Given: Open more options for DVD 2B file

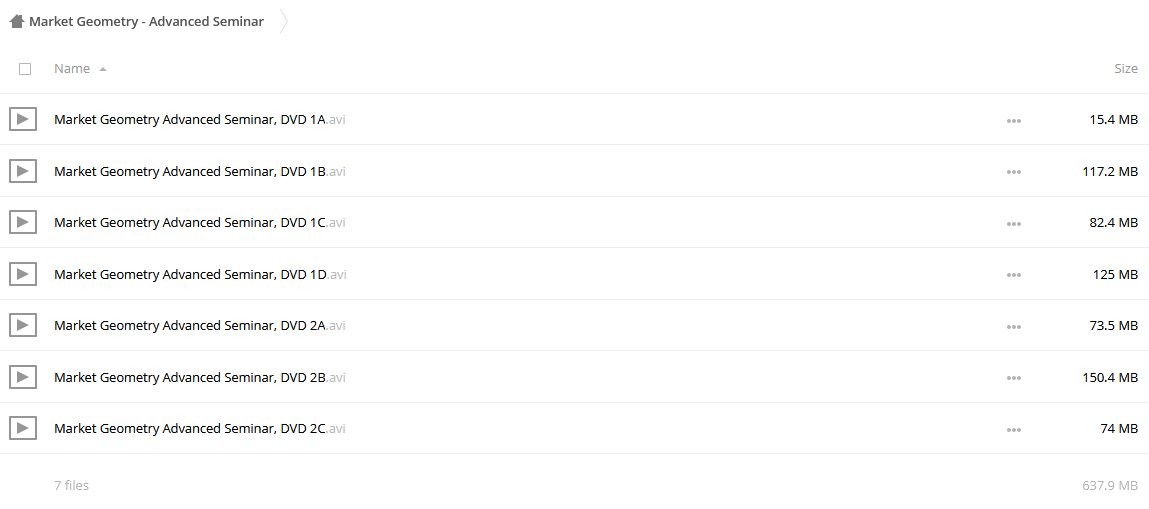Looking at the screenshot, I should coord(1013,378).
